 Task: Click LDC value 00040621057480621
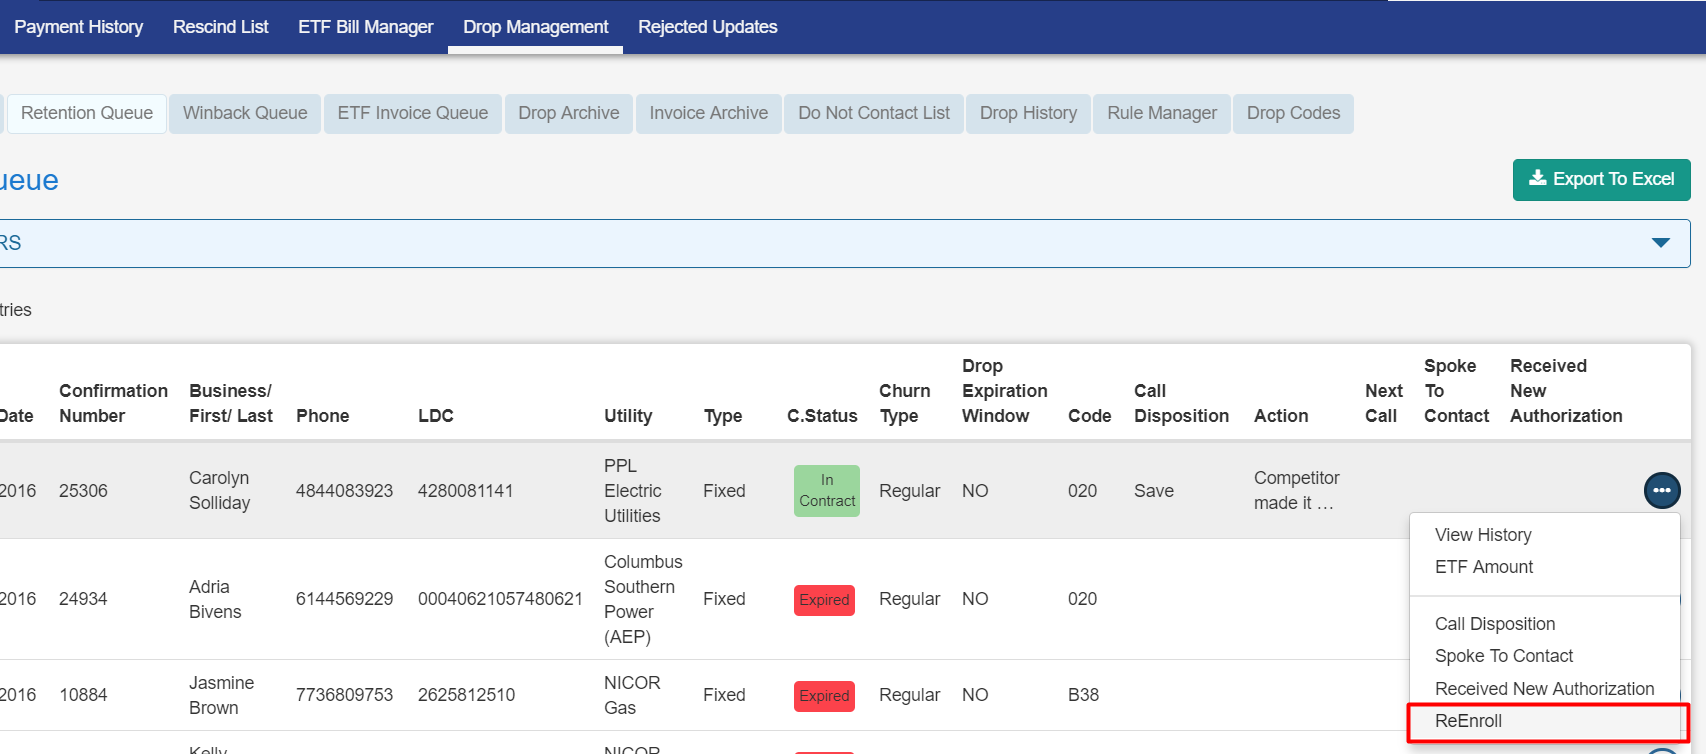point(500,599)
